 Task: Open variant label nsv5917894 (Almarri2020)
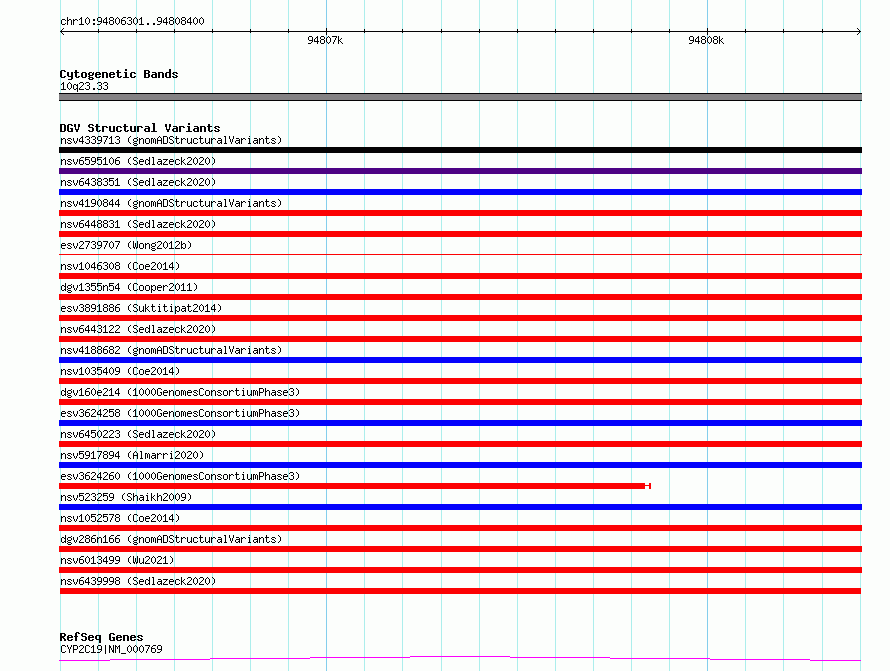tap(132, 455)
